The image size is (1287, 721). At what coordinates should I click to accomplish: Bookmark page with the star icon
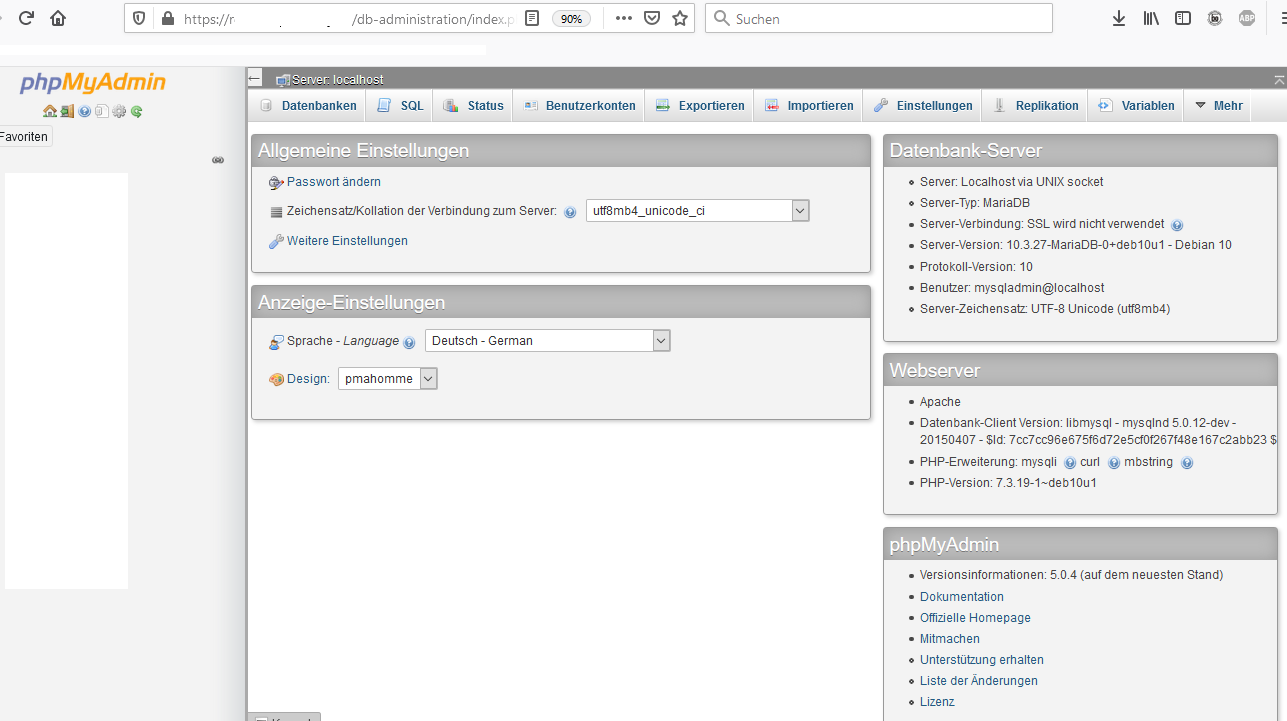(x=680, y=18)
